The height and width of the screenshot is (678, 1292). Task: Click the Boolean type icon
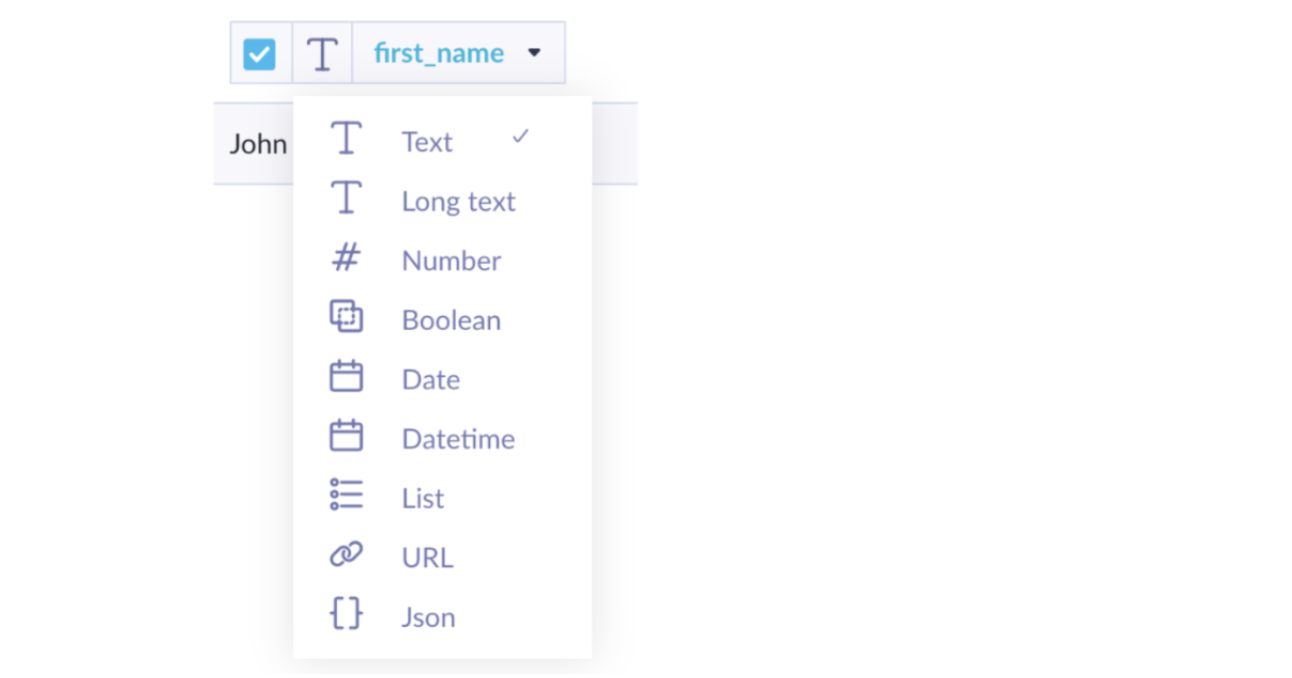click(345, 318)
